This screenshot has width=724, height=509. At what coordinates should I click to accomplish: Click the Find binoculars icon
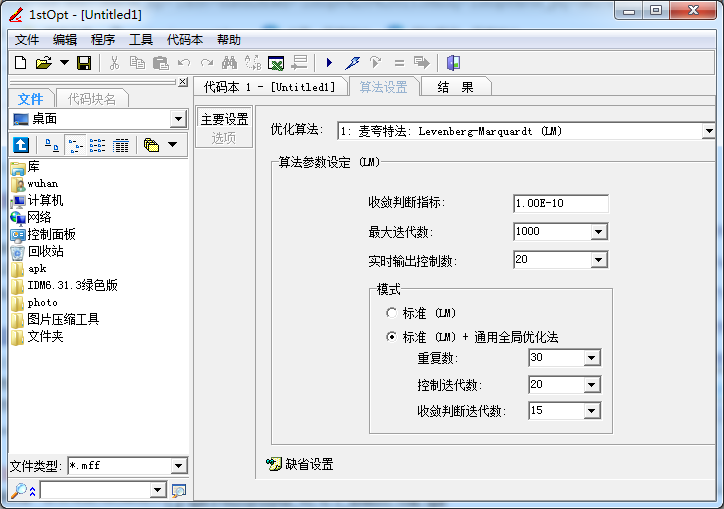[x=229, y=62]
